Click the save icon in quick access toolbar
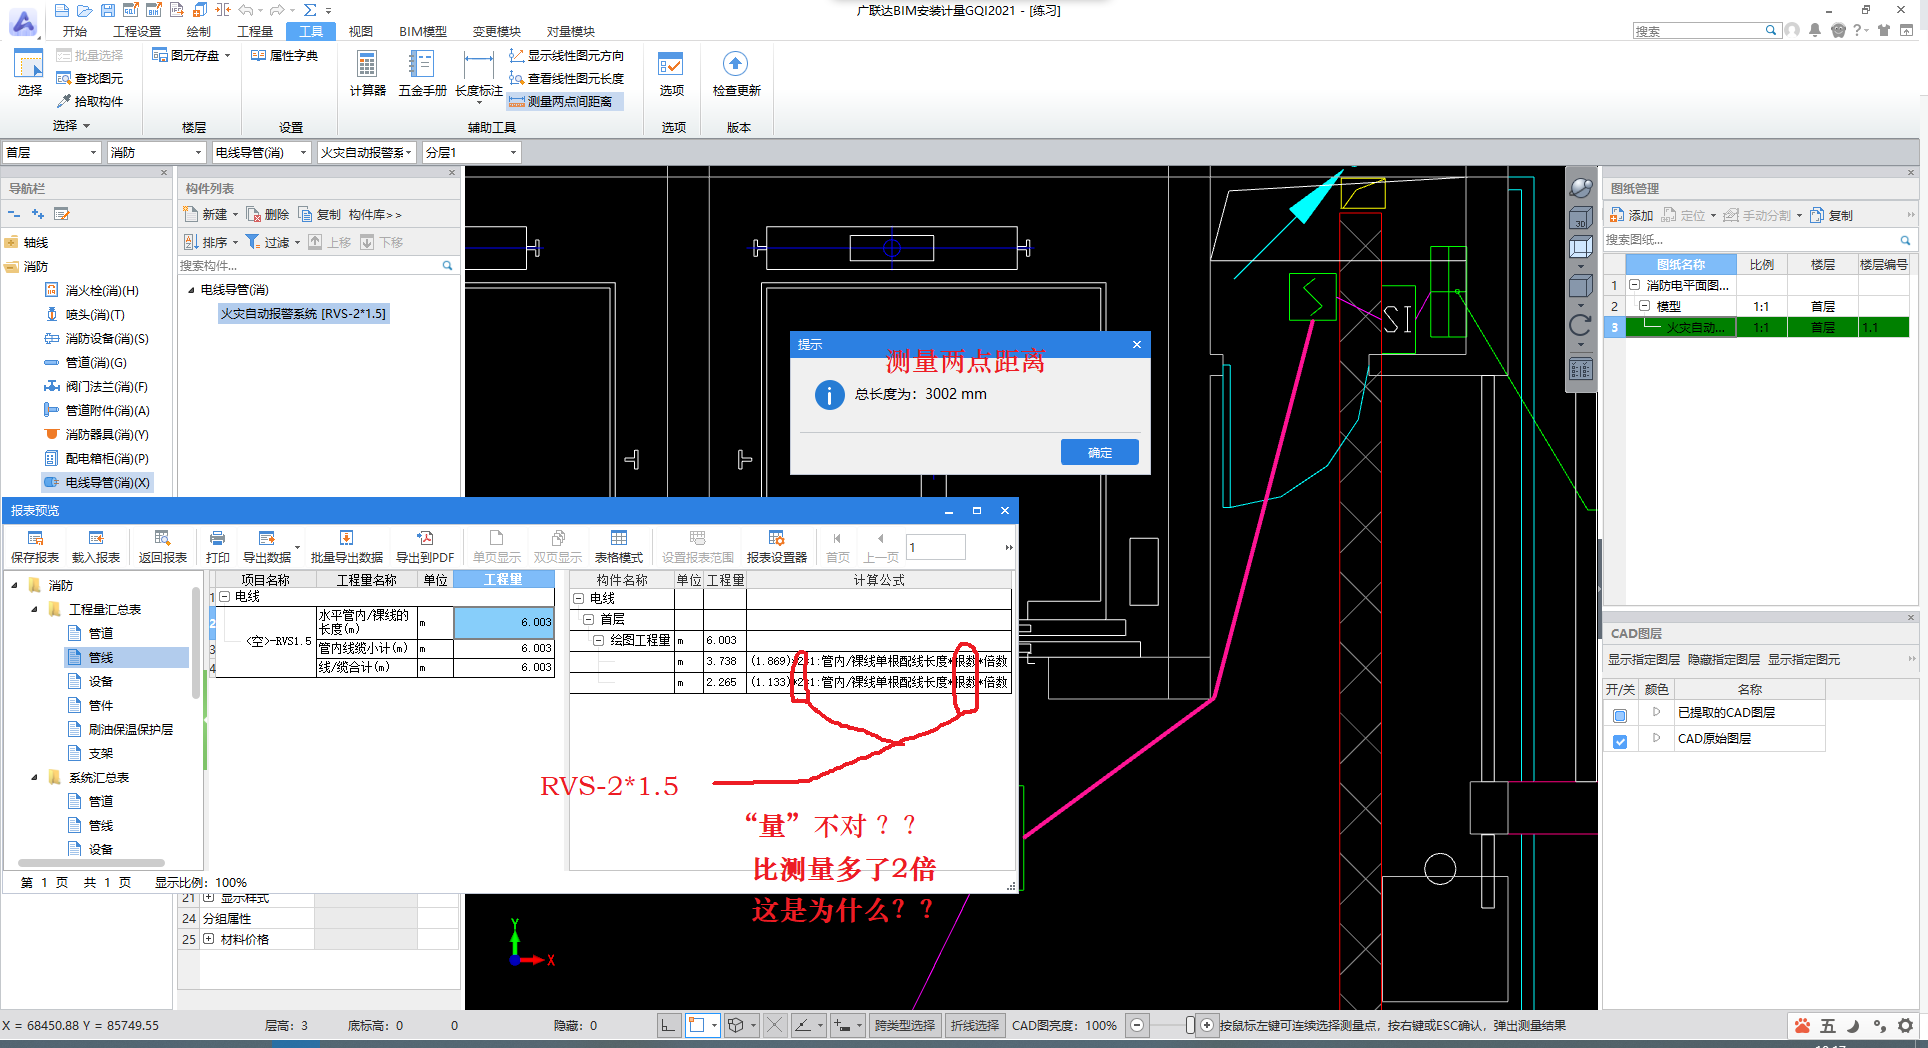The image size is (1928, 1048). coord(107,10)
